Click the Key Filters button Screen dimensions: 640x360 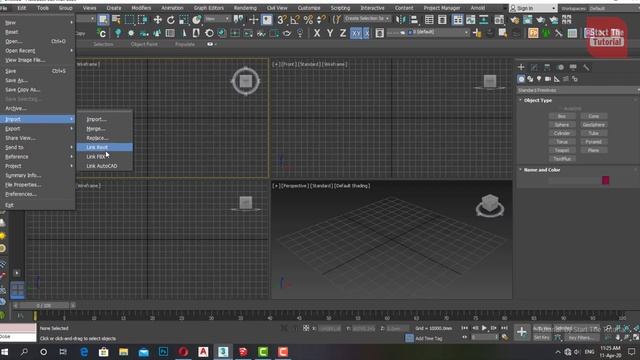[x=581, y=338]
